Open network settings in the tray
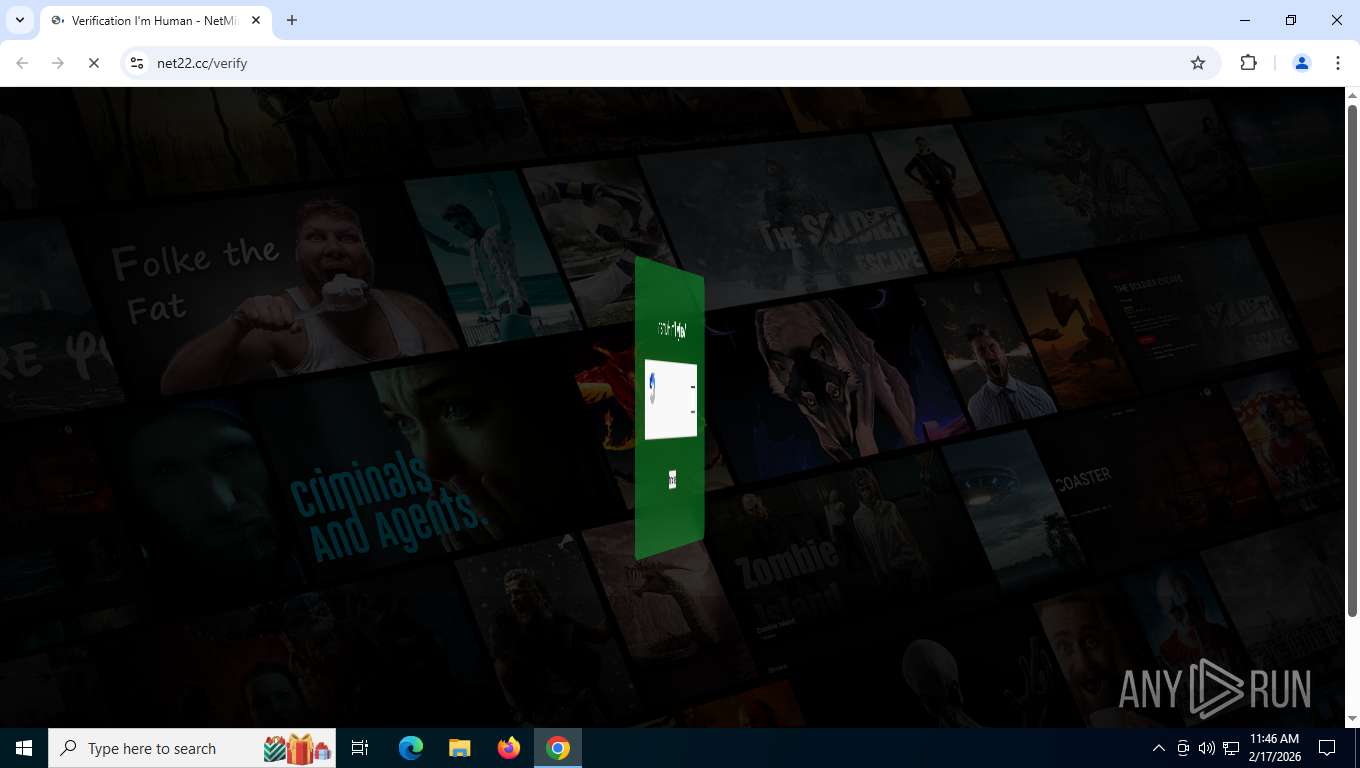 coord(1231,748)
